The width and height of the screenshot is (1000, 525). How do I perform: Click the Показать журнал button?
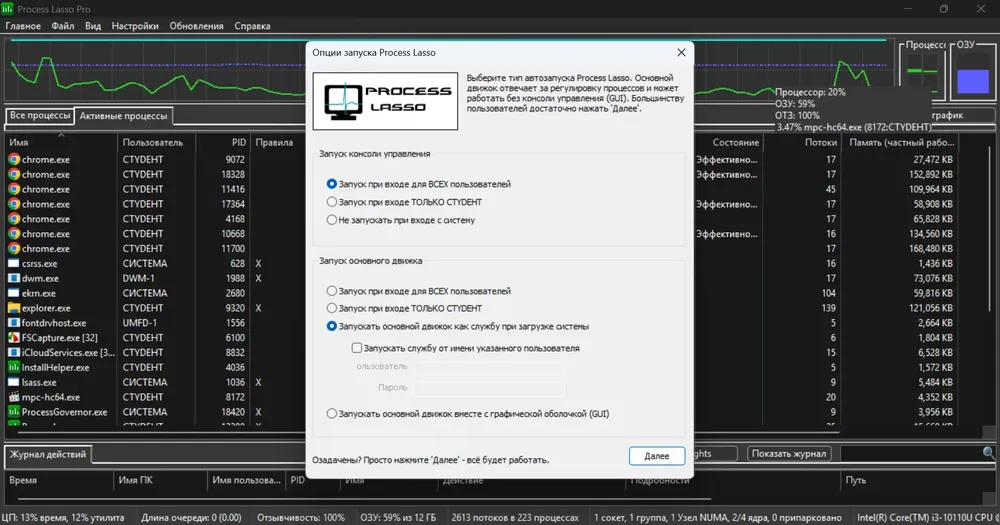pos(789,454)
